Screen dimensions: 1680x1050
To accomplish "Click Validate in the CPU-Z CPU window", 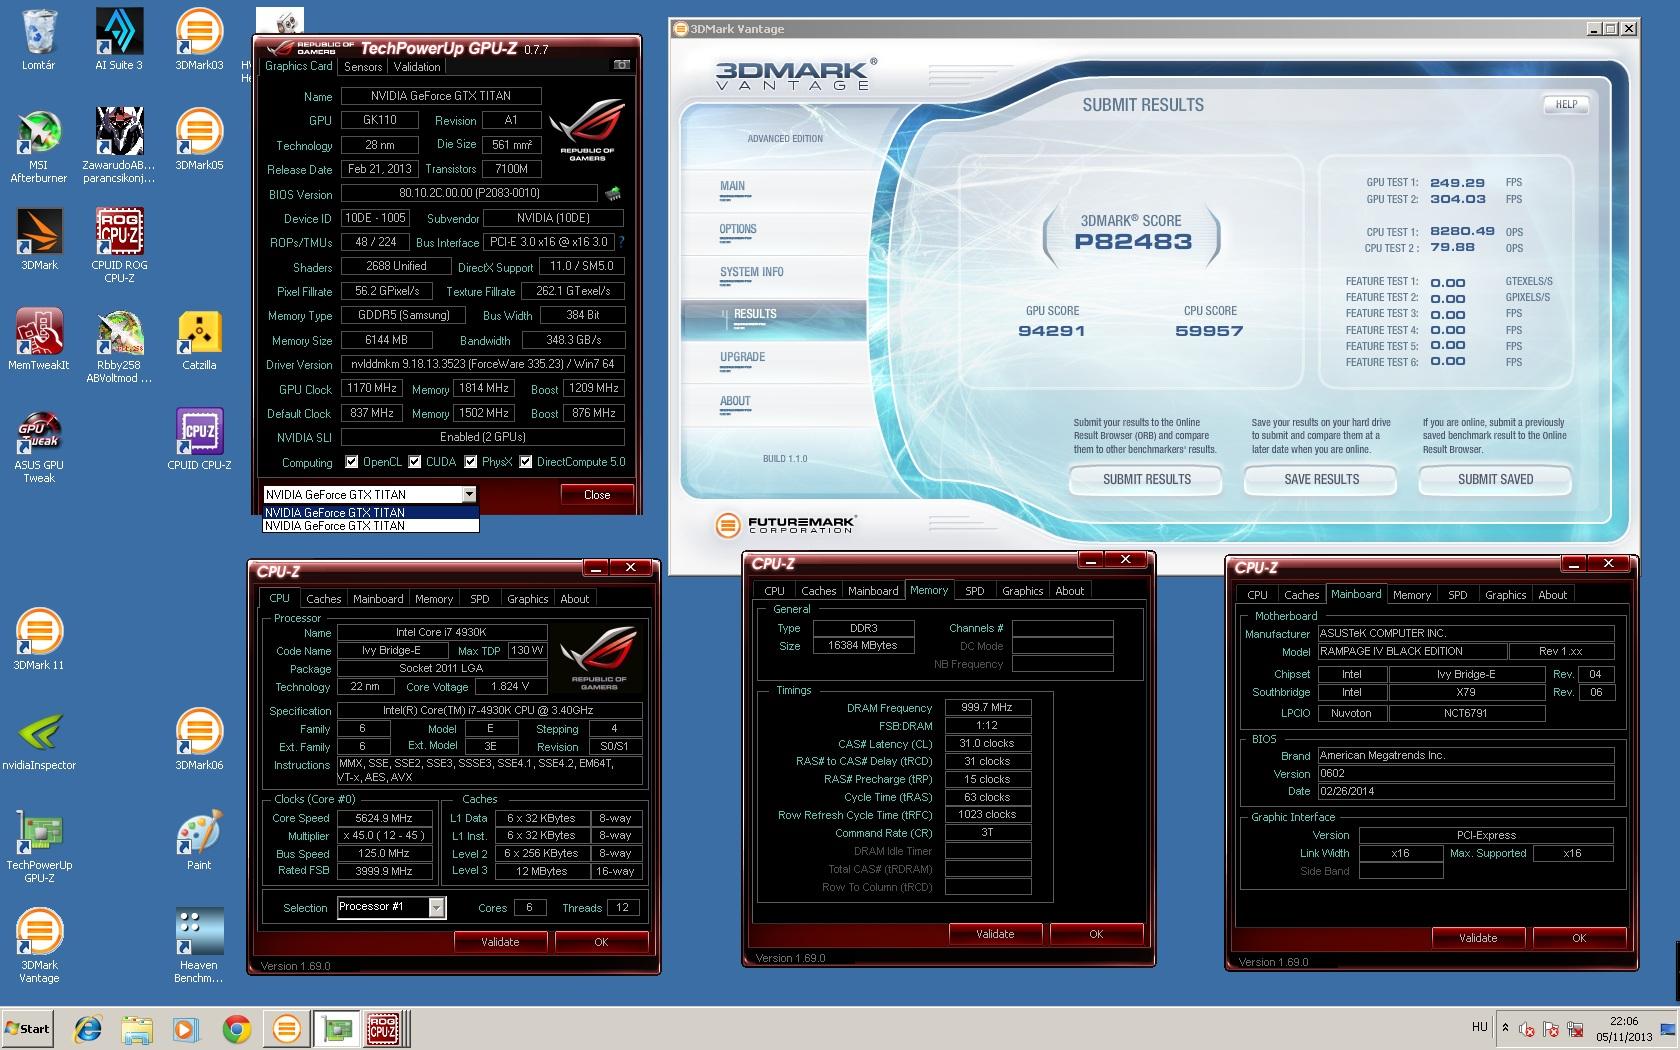I will 500,942.
